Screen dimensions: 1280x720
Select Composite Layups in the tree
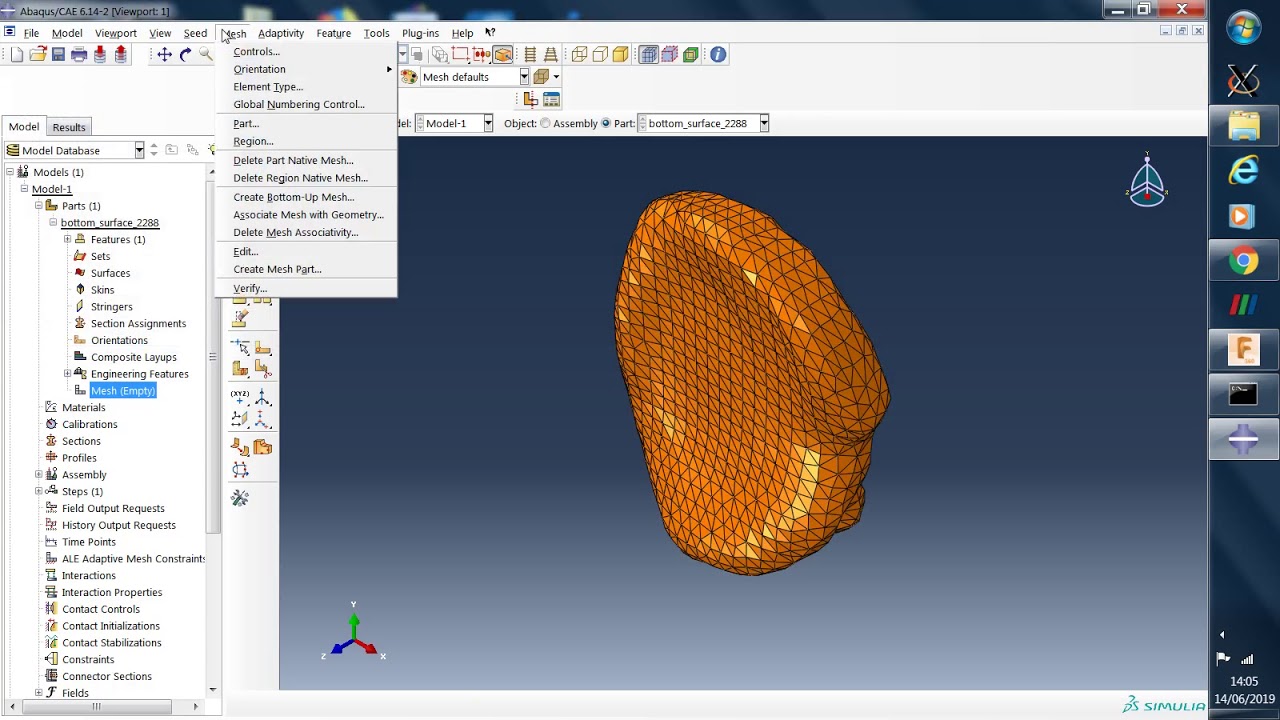133,357
